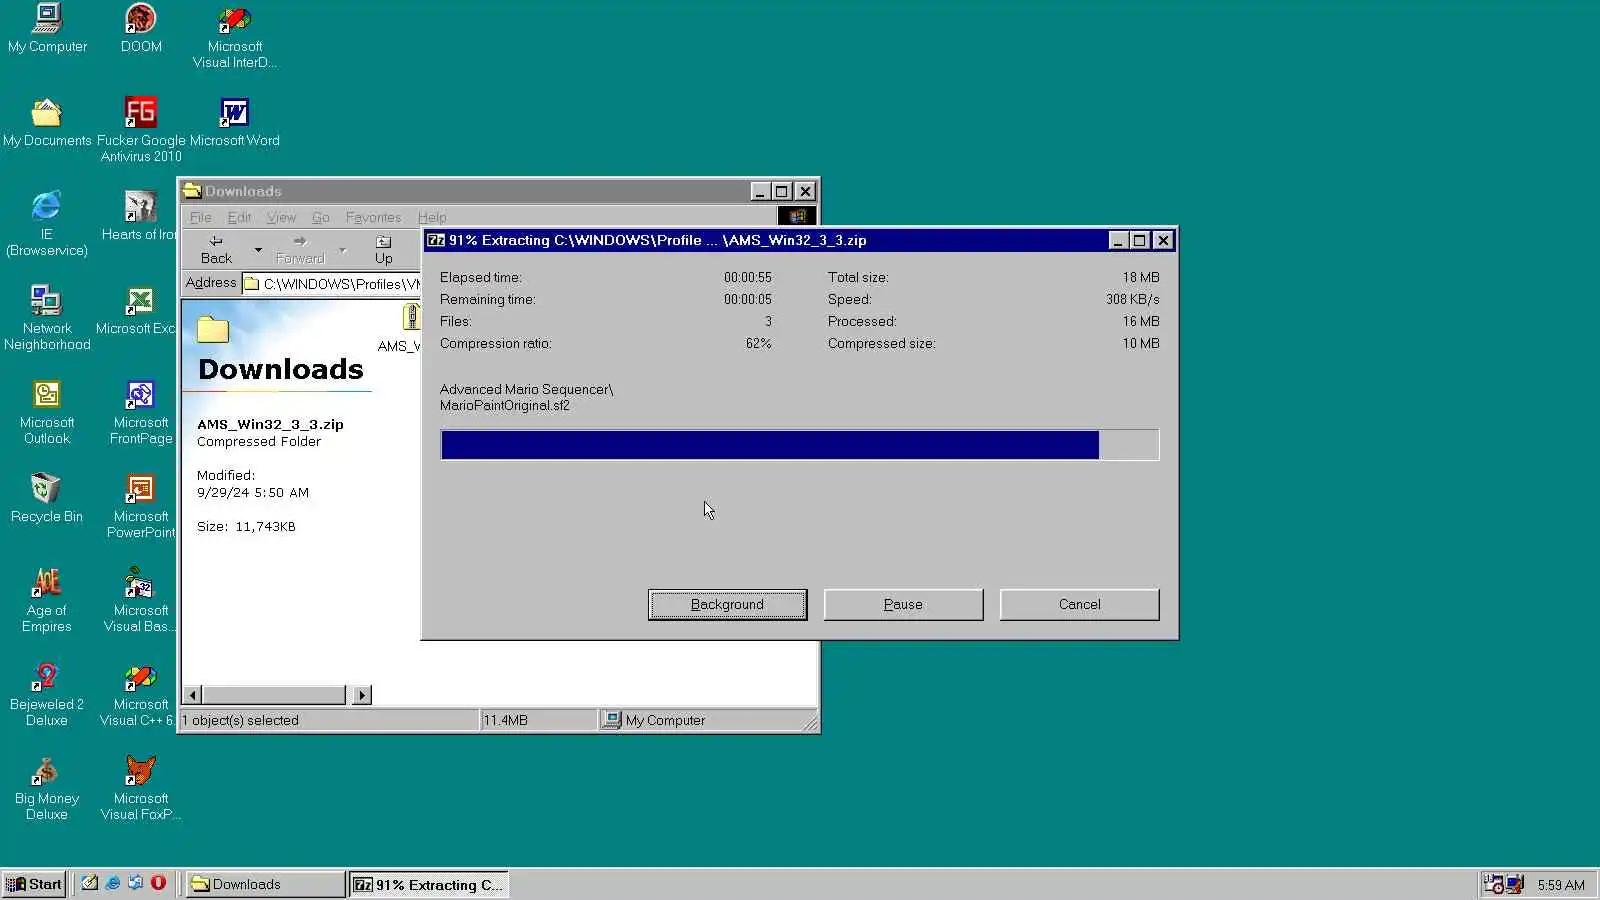Open the Microsoft Visual Basic shortcut
1600x900 pixels.
click(x=140, y=600)
